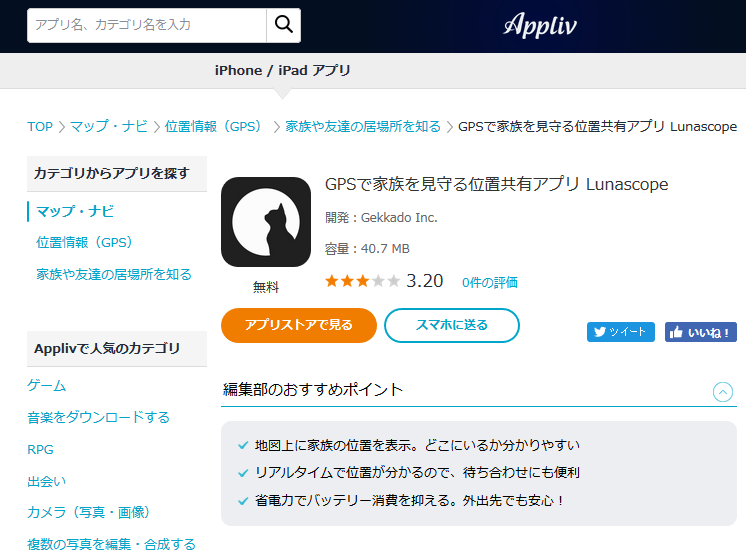Open マップ・ナビ breadcrumb link

[x=109, y=127]
